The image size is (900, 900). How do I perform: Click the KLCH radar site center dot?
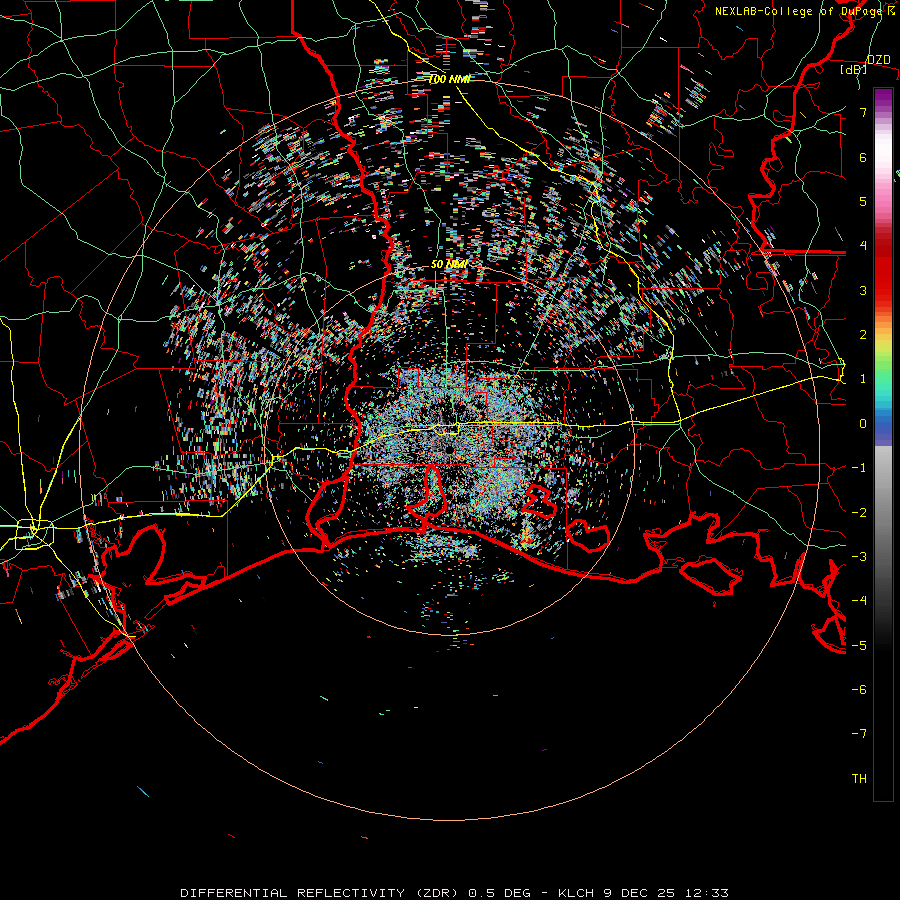pyautogui.click(x=449, y=449)
